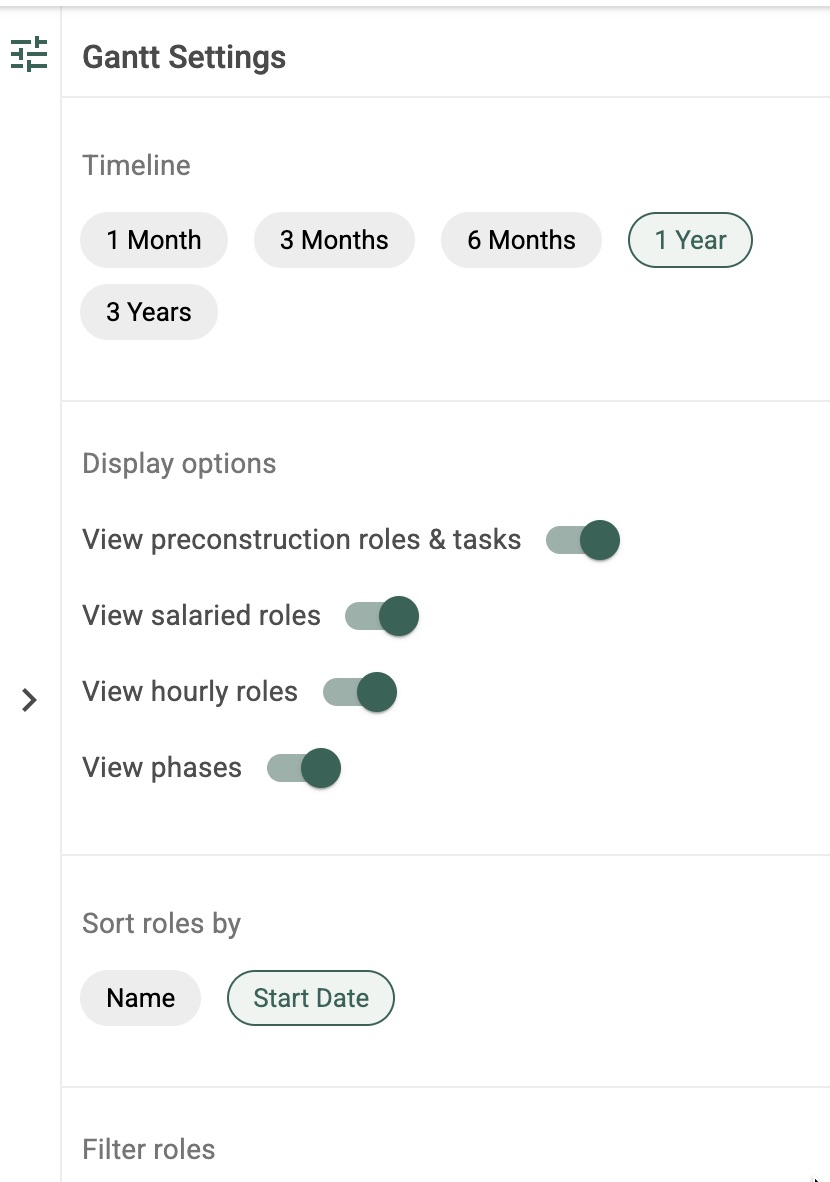Click the Timeline section heading
Screen dimensions: 830x1182
pos(136,165)
